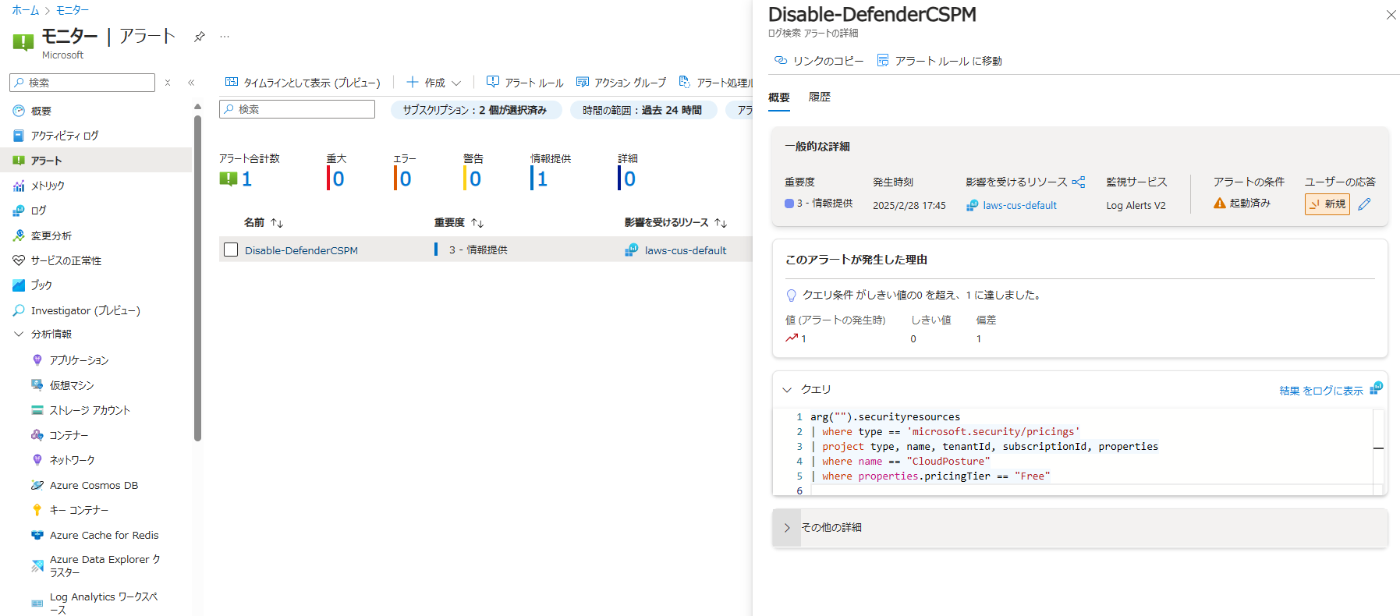The height and width of the screenshot is (616, 1400).
Task: Go to ホーム breadcrumb
Action: [25, 10]
